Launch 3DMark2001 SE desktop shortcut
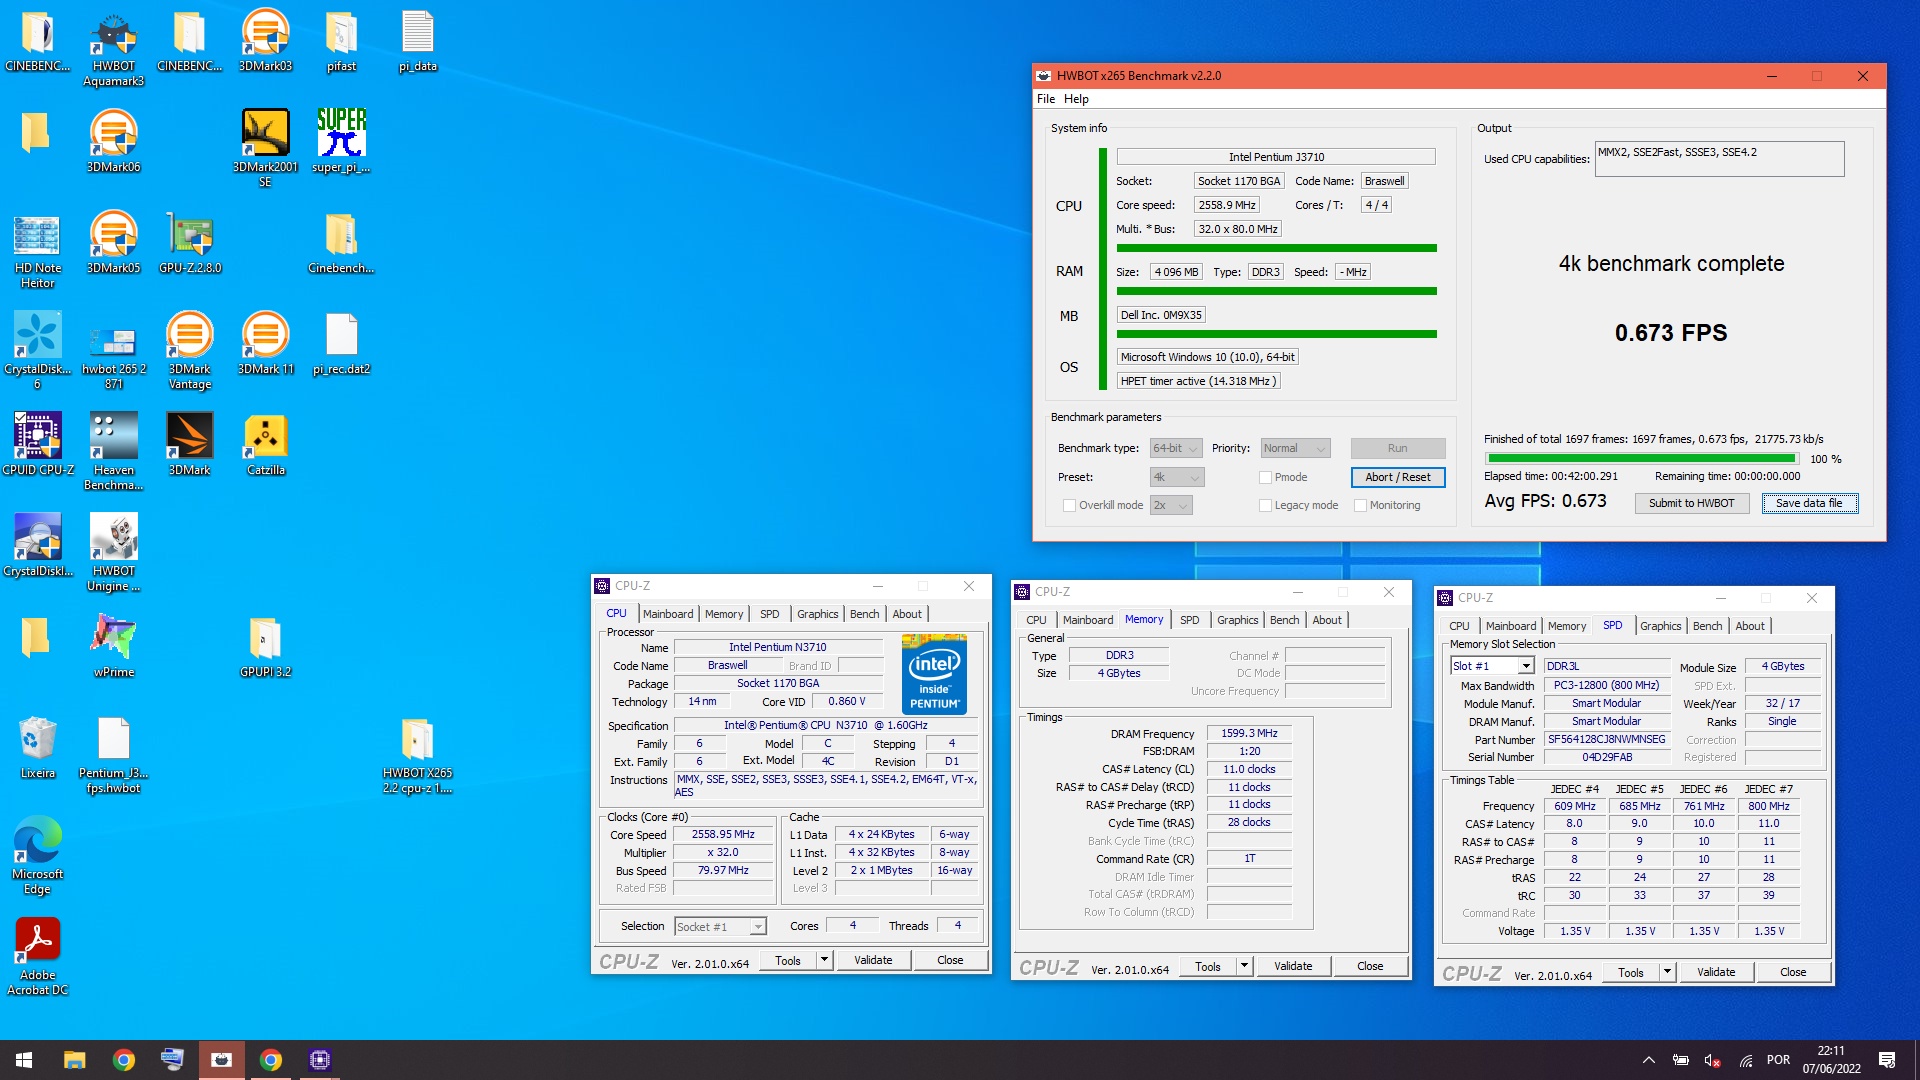This screenshot has width=1920, height=1080. coord(265,149)
